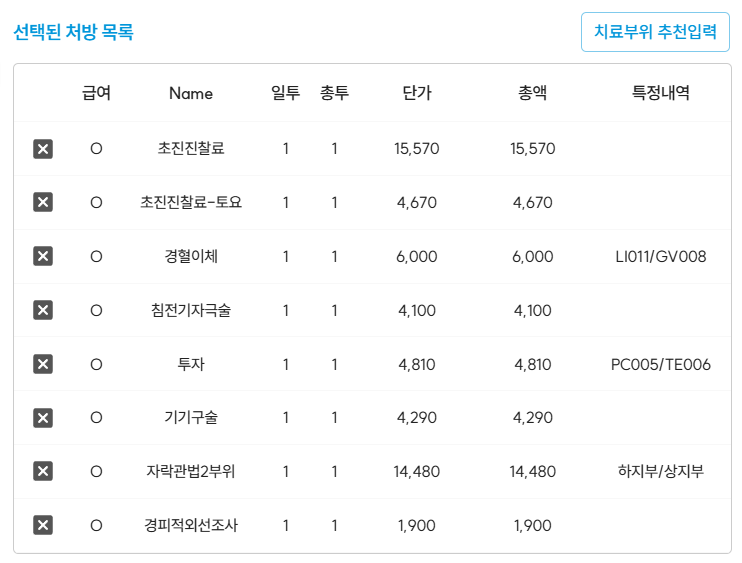Click the 단가 column header
Viewport: 742px width, 563px height.
pos(416,93)
